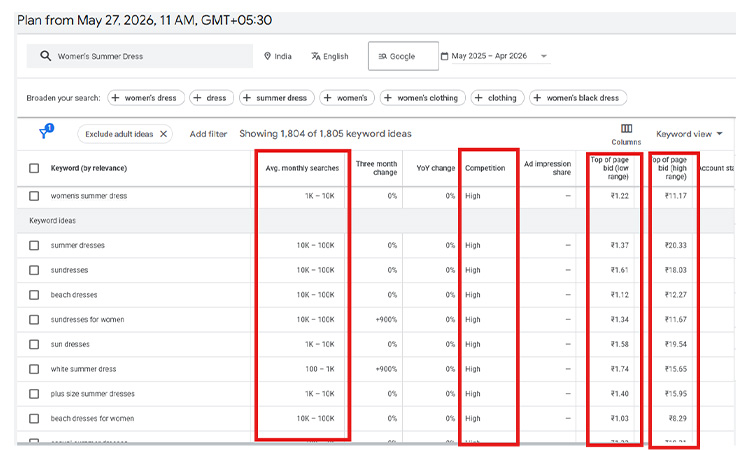Remove the Exclude adult ideas filter
This screenshot has width=750, height=450.
point(163,134)
